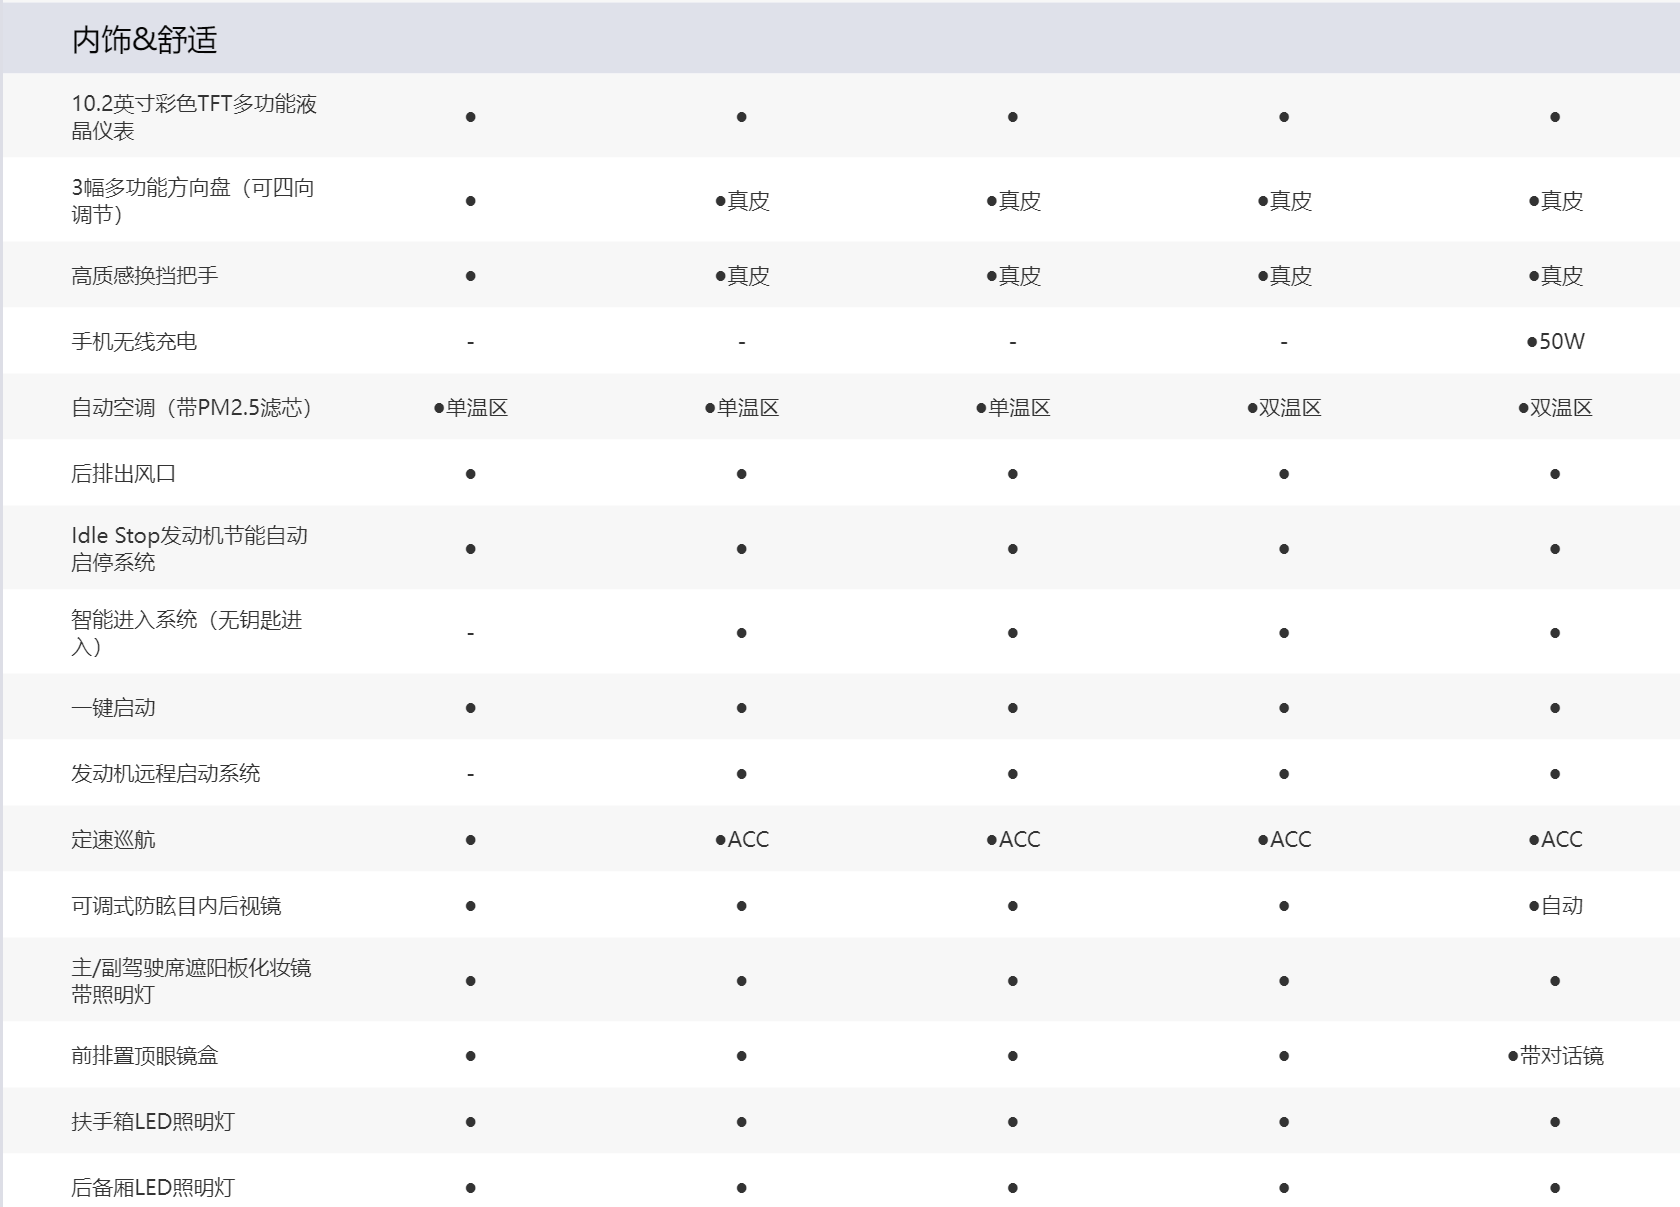
Task: Click the 可调式防眩目内后视镜 row label
Action: [176, 906]
